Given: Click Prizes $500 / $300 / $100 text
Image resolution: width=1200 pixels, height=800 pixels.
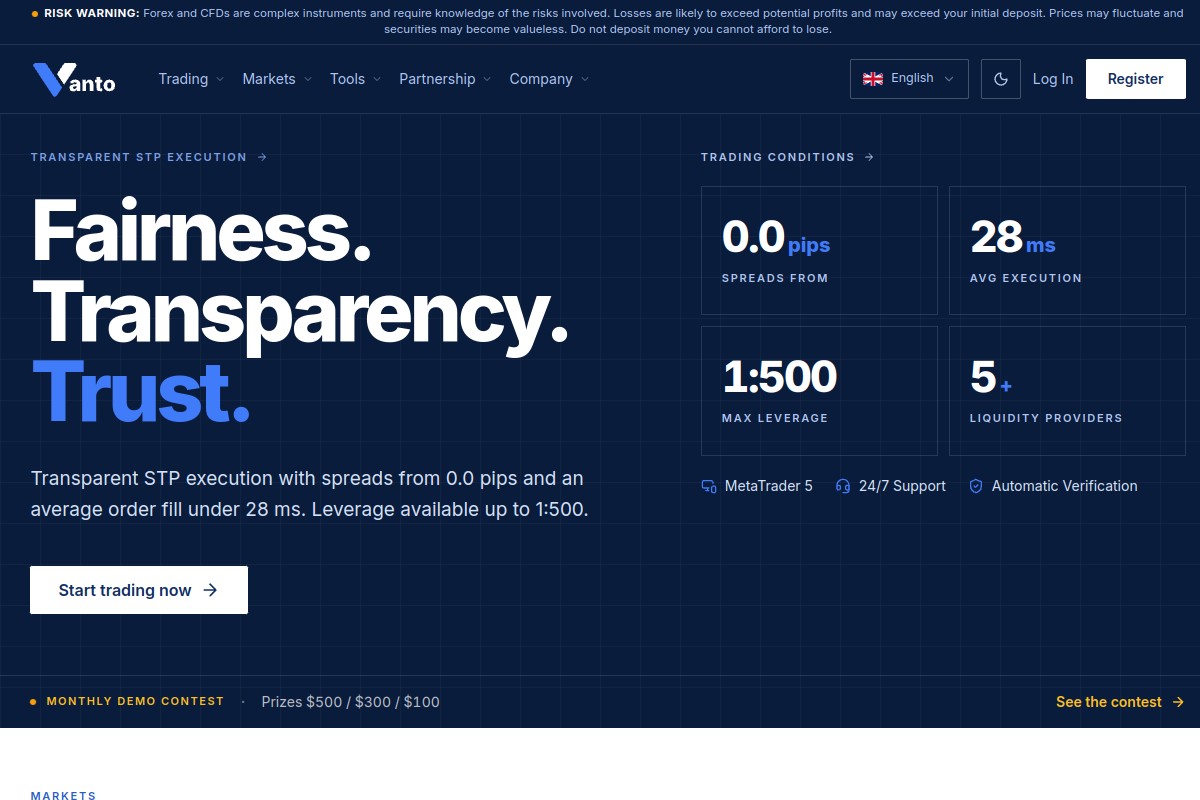Looking at the screenshot, I should 350,702.
